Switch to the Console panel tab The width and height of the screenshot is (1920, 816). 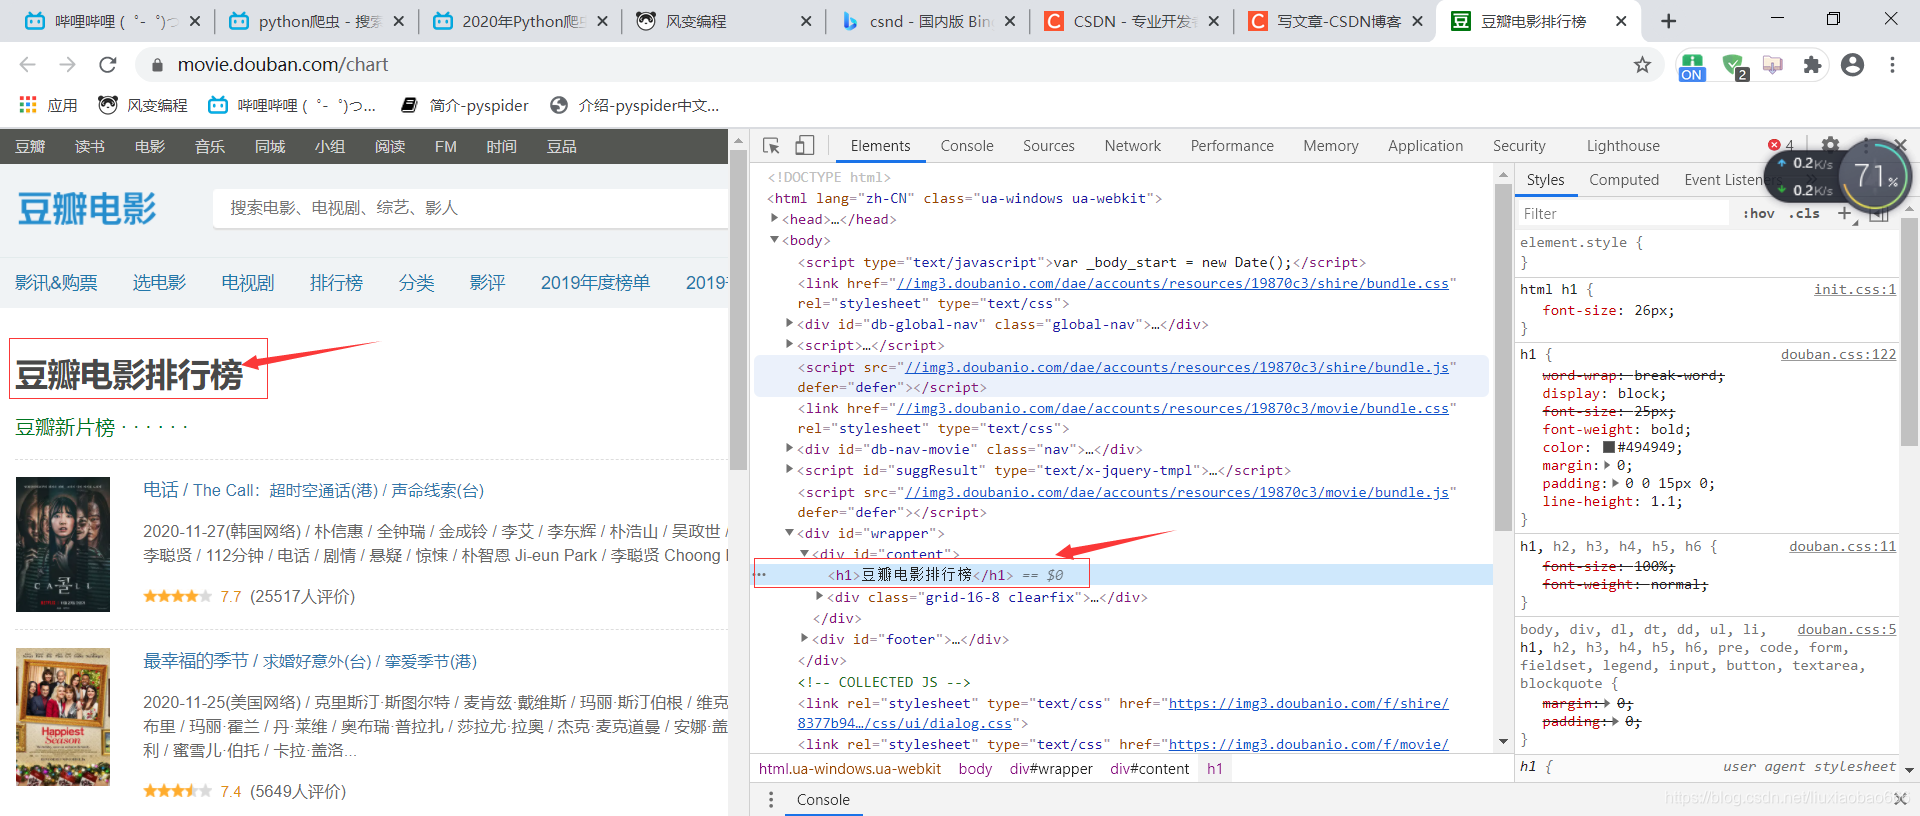967,146
